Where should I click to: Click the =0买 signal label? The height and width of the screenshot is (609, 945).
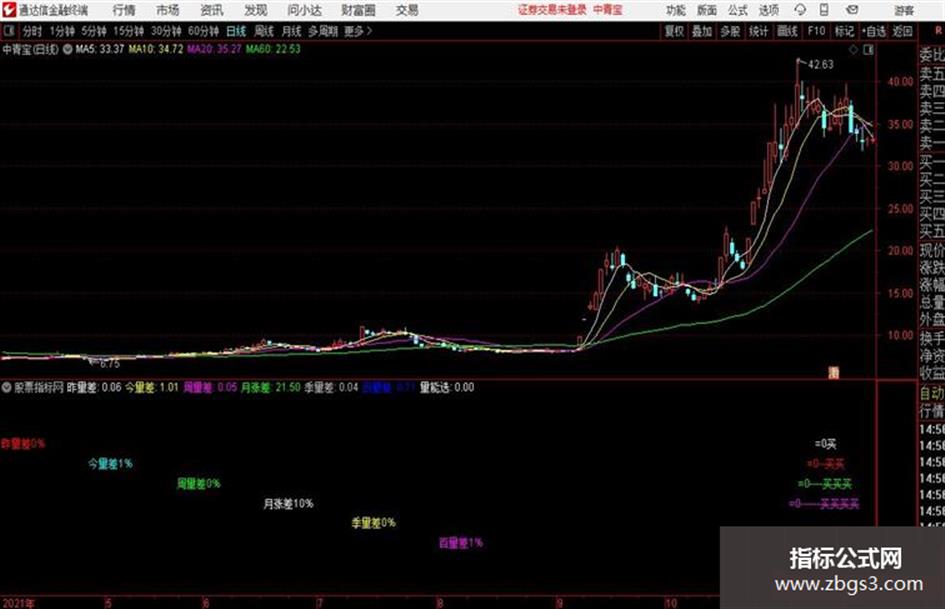[x=826, y=444]
